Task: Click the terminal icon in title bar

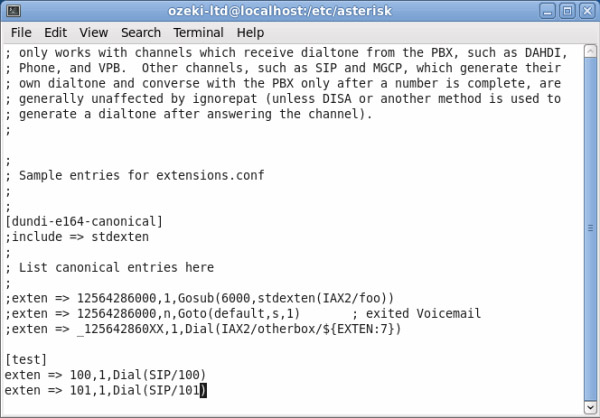Action: tap(14, 11)
